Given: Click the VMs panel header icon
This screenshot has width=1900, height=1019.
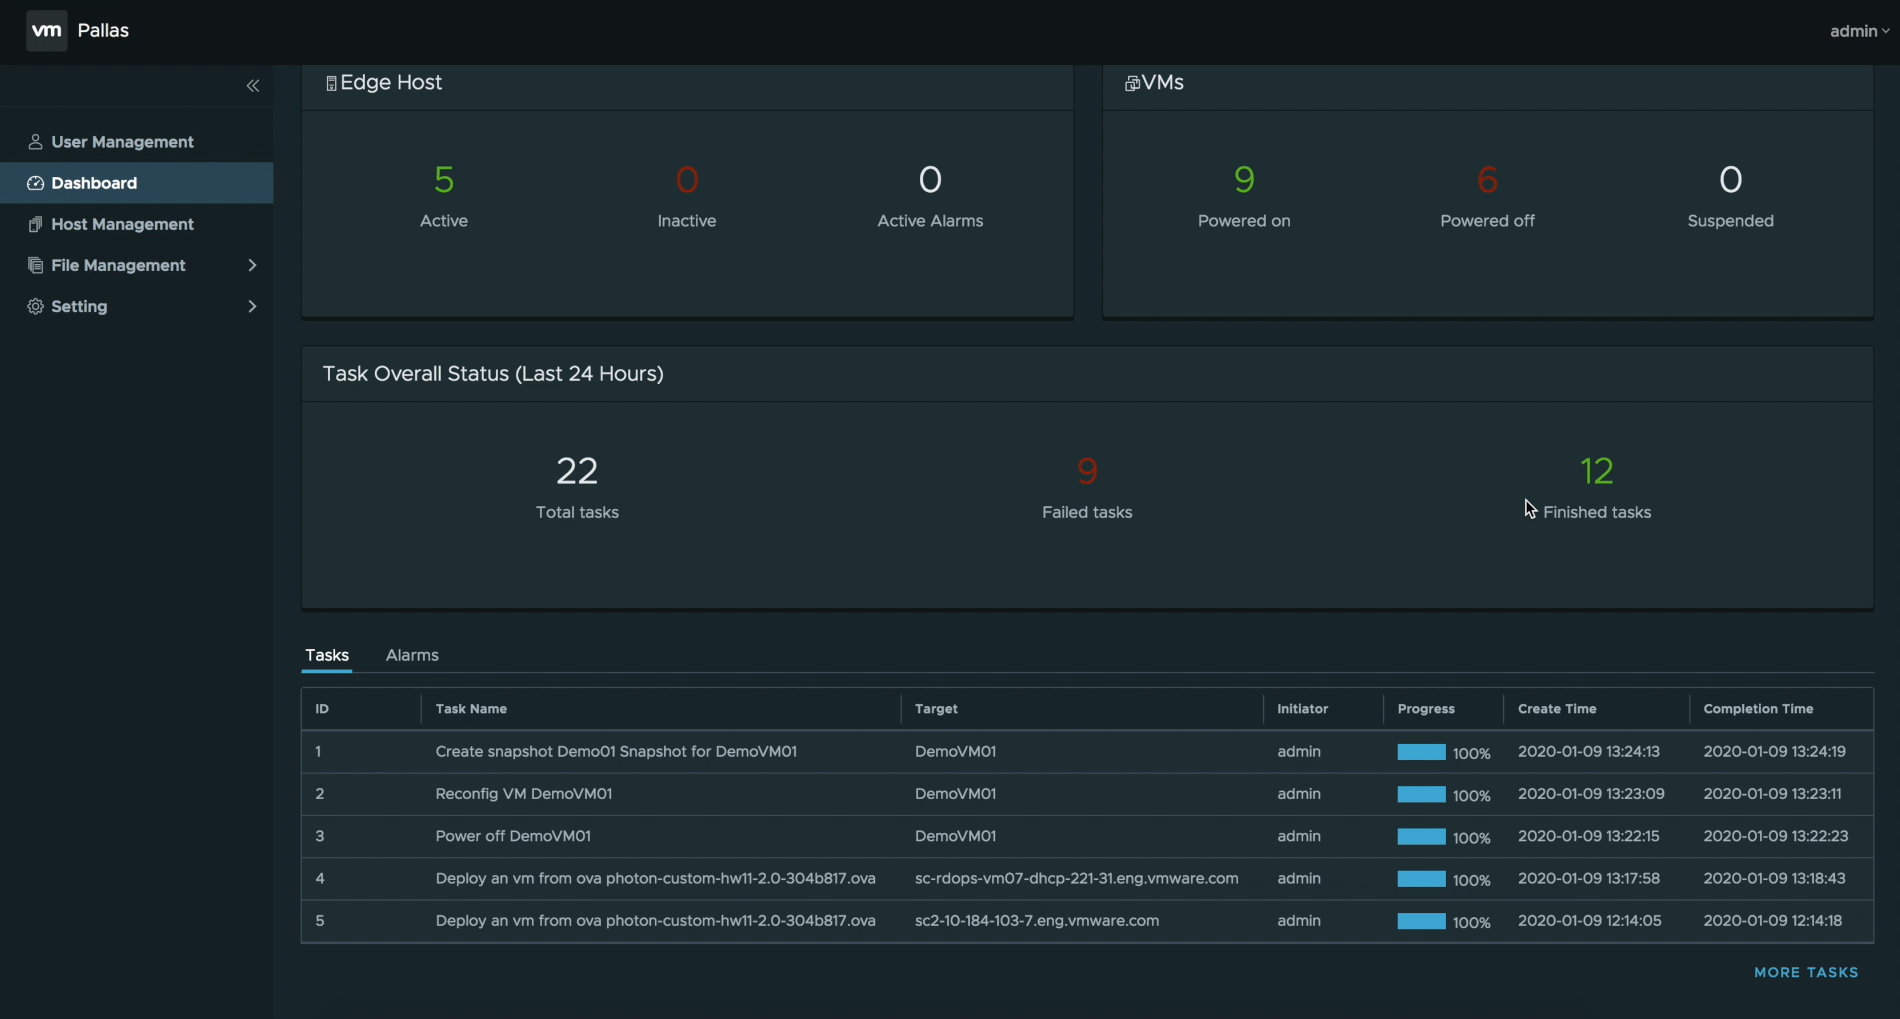Looking at the screenshot, I should pos(1132,84).
